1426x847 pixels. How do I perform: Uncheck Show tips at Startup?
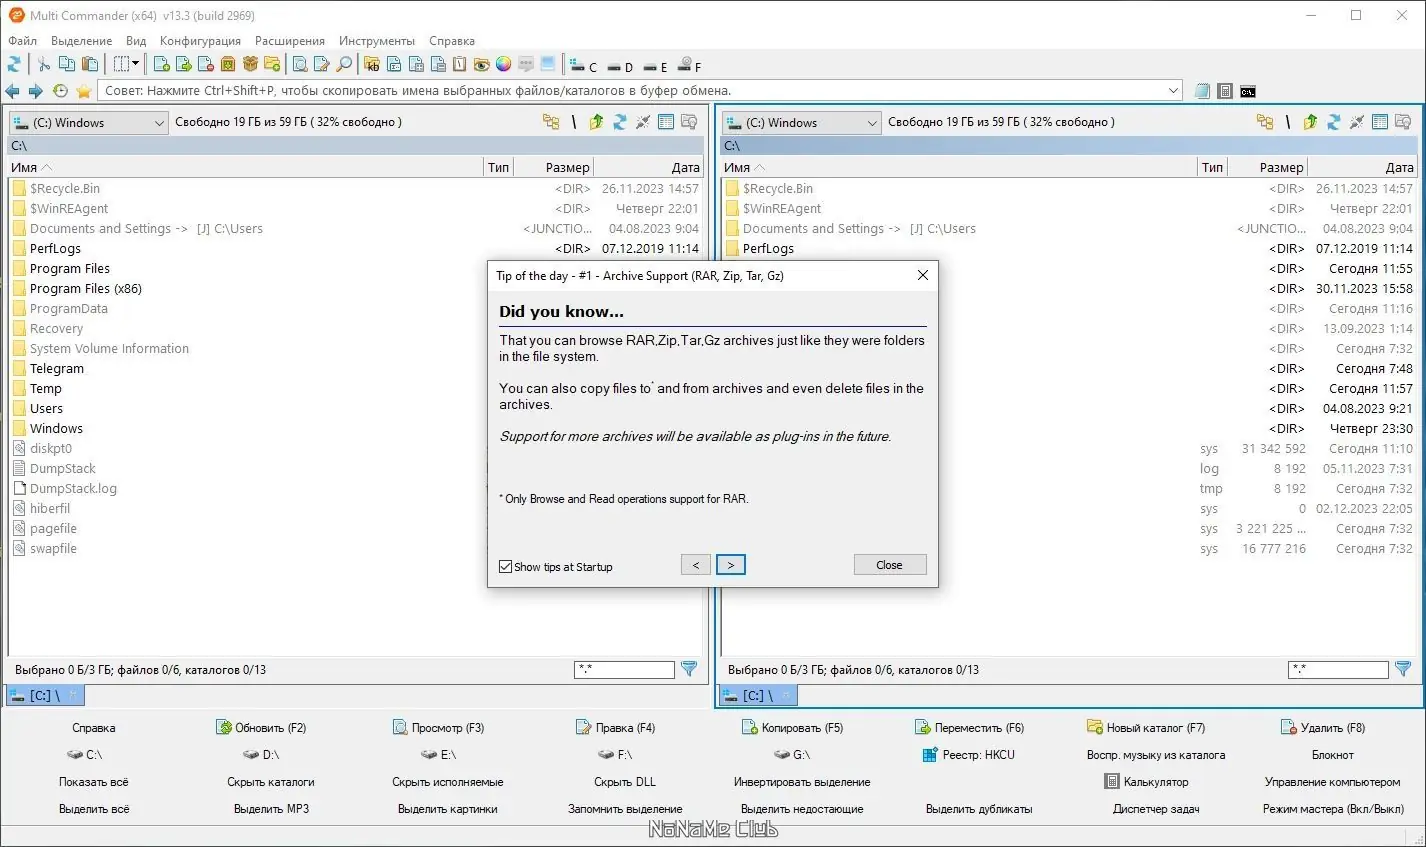pos(506,567)
